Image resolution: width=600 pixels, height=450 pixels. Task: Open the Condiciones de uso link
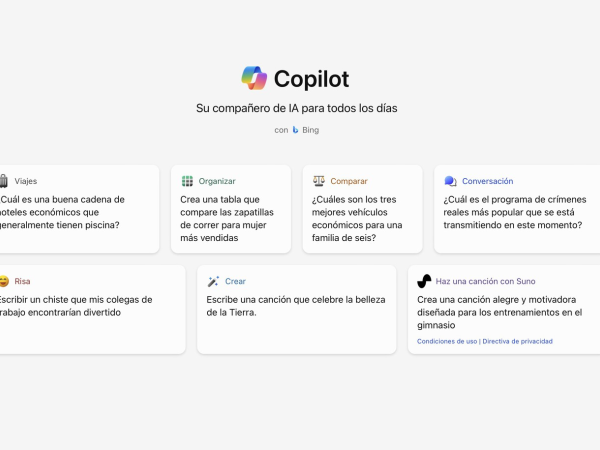coord(447,341)
